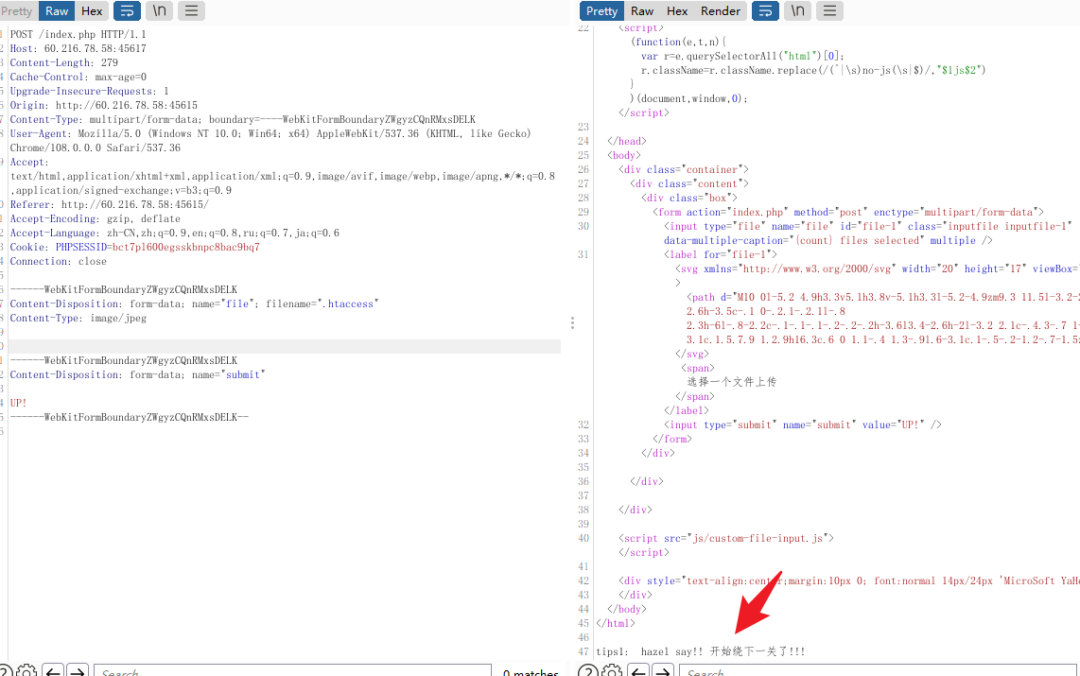Toggle word wrap icon in response panel
The image size is (1080, 676).
765,11
